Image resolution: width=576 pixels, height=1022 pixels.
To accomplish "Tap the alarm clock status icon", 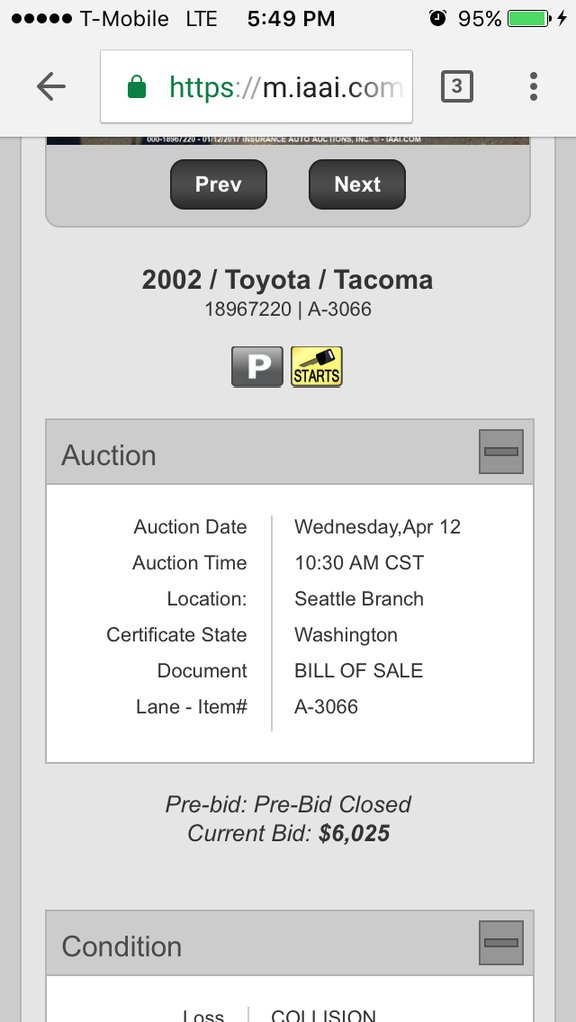I will 437,18.
